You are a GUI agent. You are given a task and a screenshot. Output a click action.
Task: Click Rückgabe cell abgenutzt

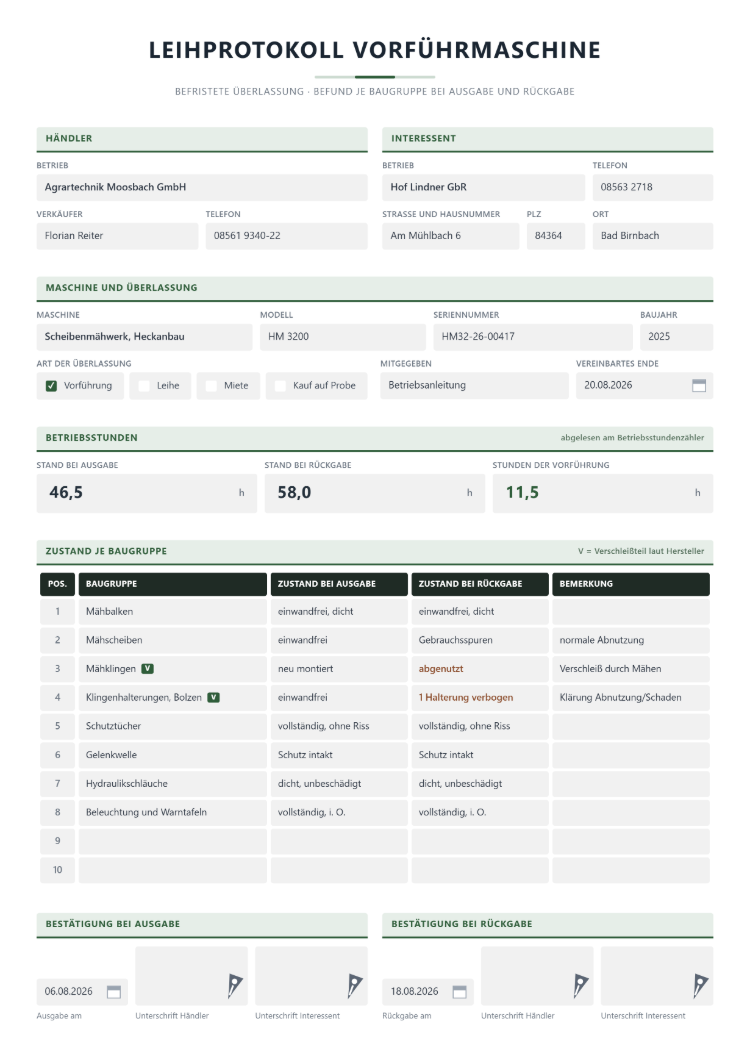[479, 669]
